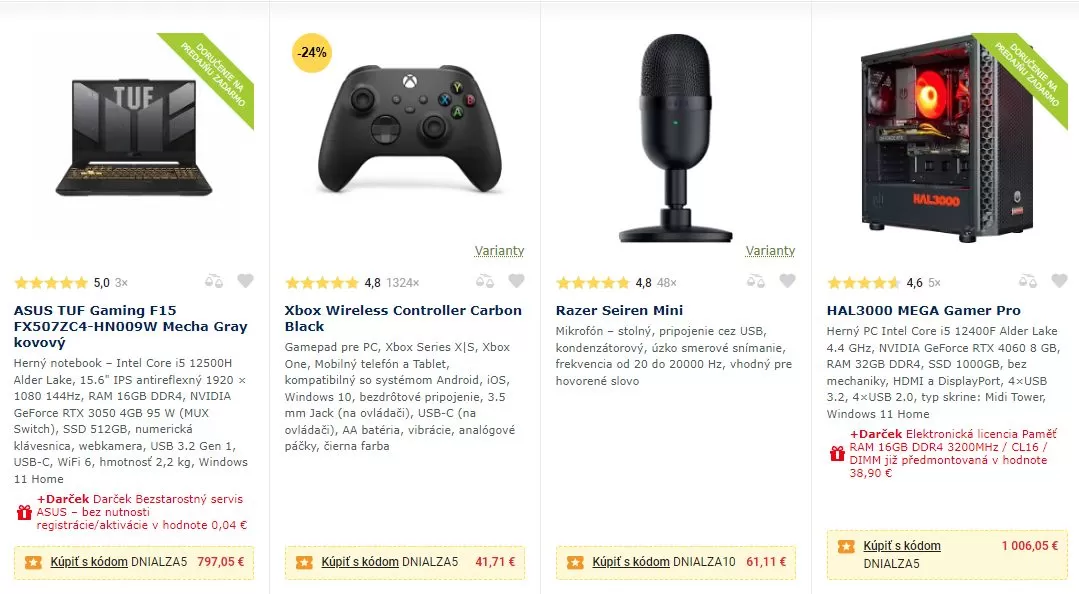This screenshot has height=594, width=1079.
Task: Click the compare scales icon for Razer Seiren Mini
Action: [x=755, y=282]
